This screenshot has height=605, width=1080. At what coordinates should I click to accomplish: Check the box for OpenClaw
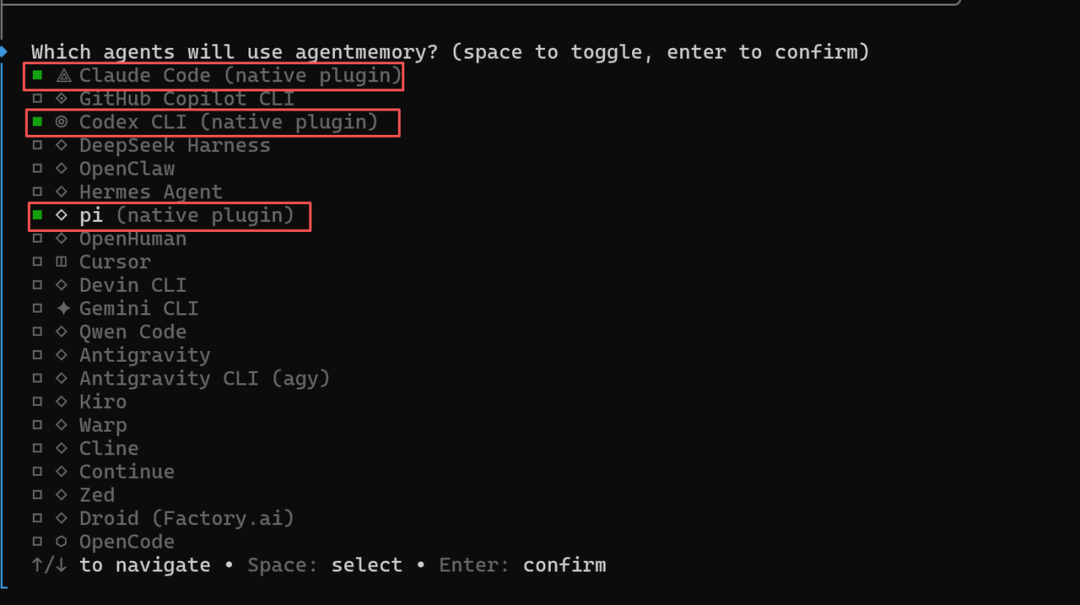pyautogui.click(x=37, y=169)
